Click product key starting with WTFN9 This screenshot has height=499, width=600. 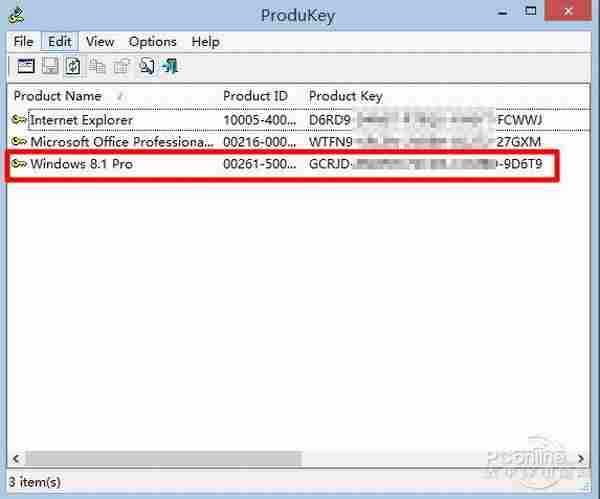[425, 142]
